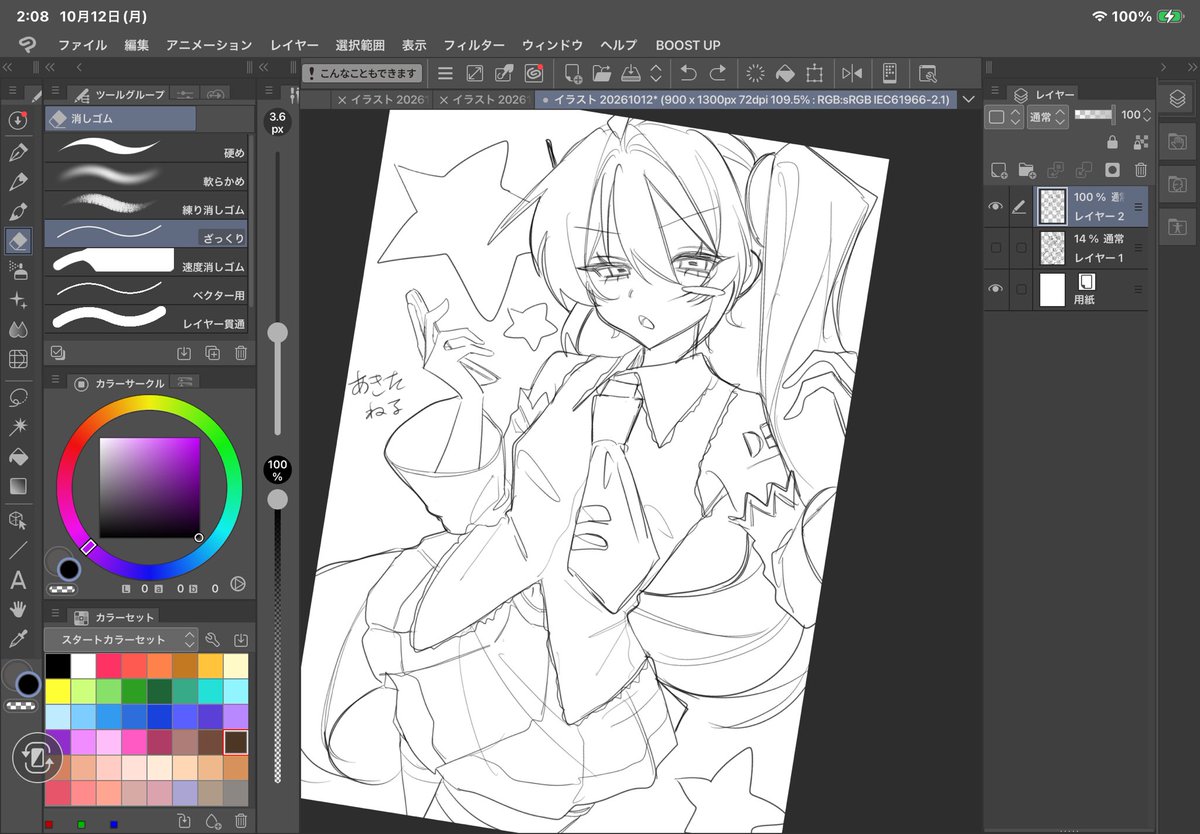1200x834 pixels.
Task: Select the Text tool
Action: pos(18,580)
